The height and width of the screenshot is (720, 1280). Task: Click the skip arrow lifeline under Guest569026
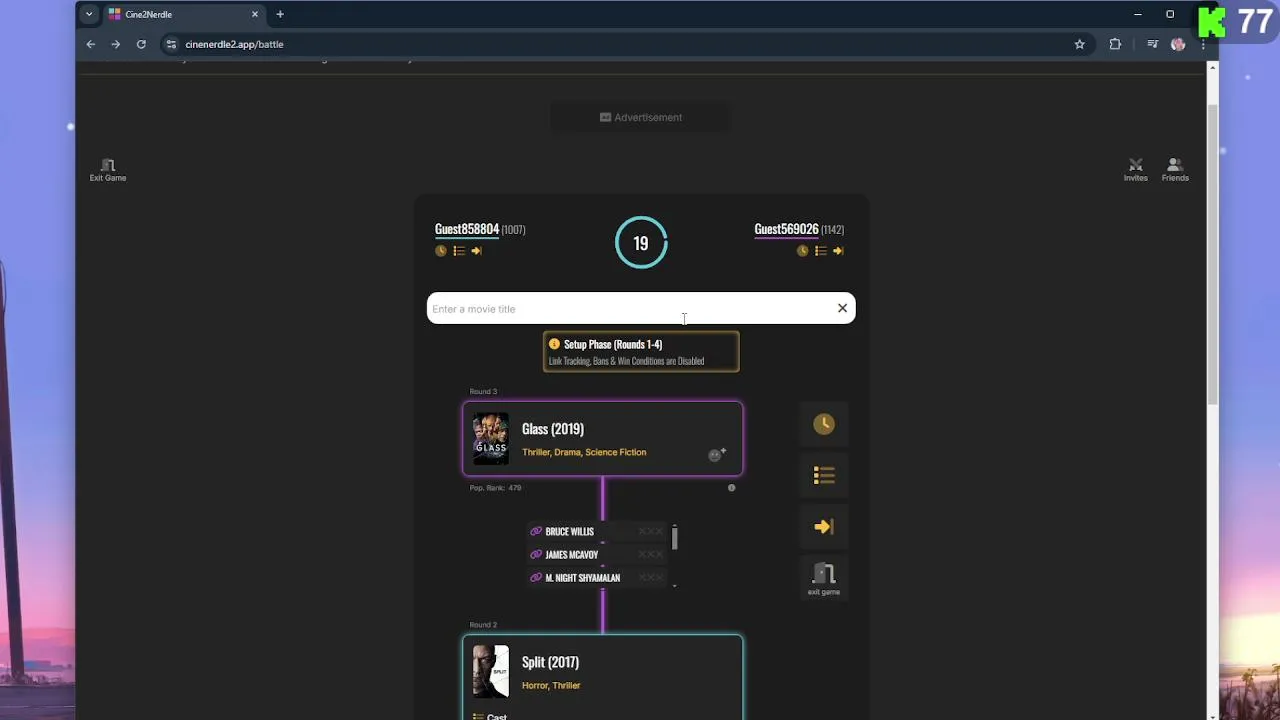point(838,251)
